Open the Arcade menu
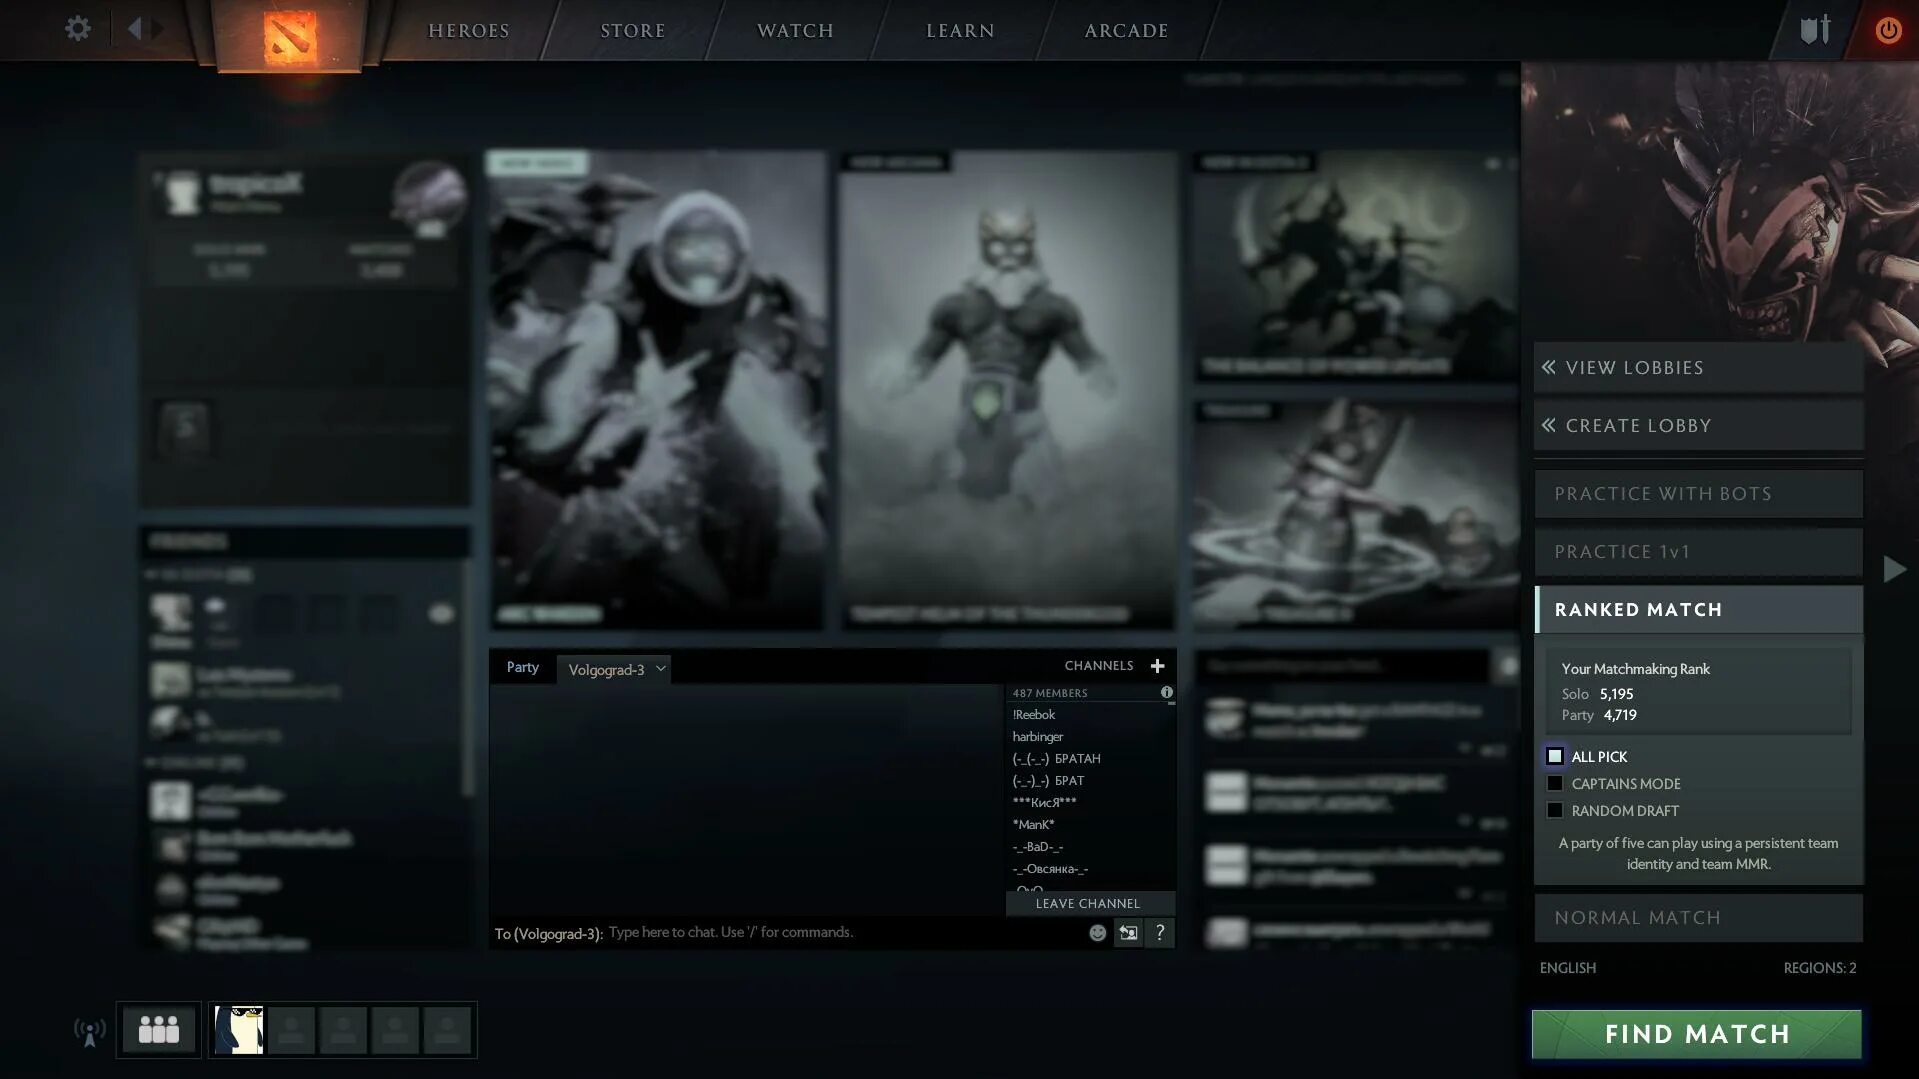Image resolution: width=1919 pixels, height=1079 pixels. click(x=1126, y=31)
